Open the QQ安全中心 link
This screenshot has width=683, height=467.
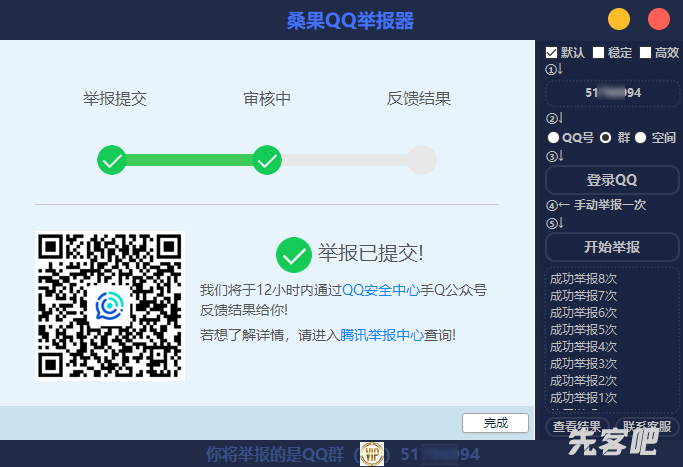pyautogui.click(x=380, y=290)
